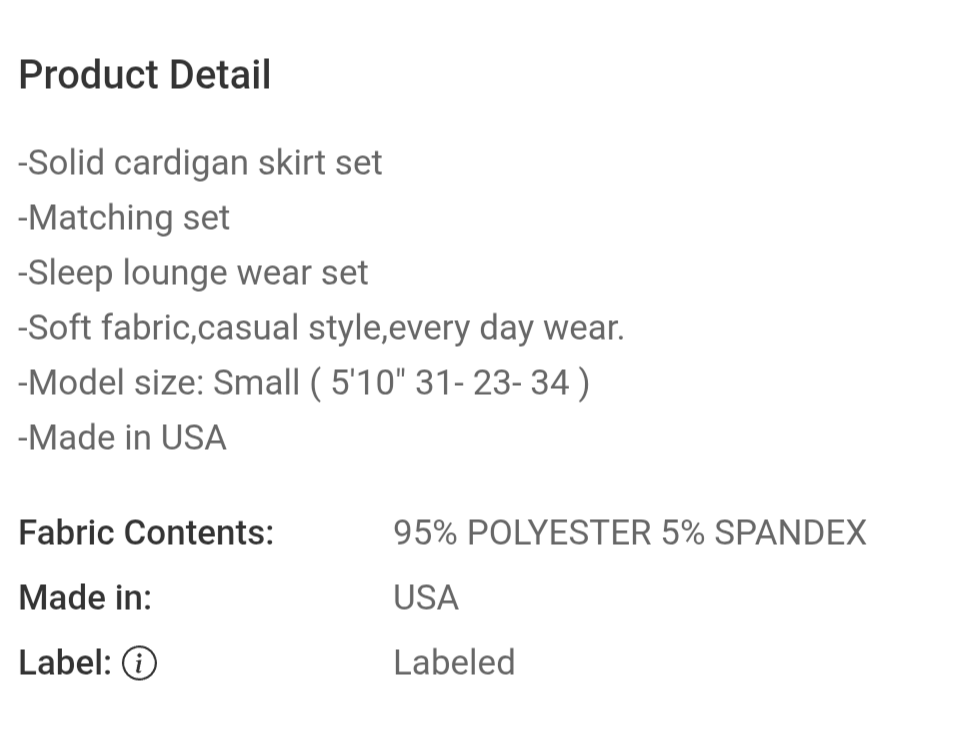
Task: Click the 95% POLYESTER 5% SPANDEX value
Action: [630, 533]
